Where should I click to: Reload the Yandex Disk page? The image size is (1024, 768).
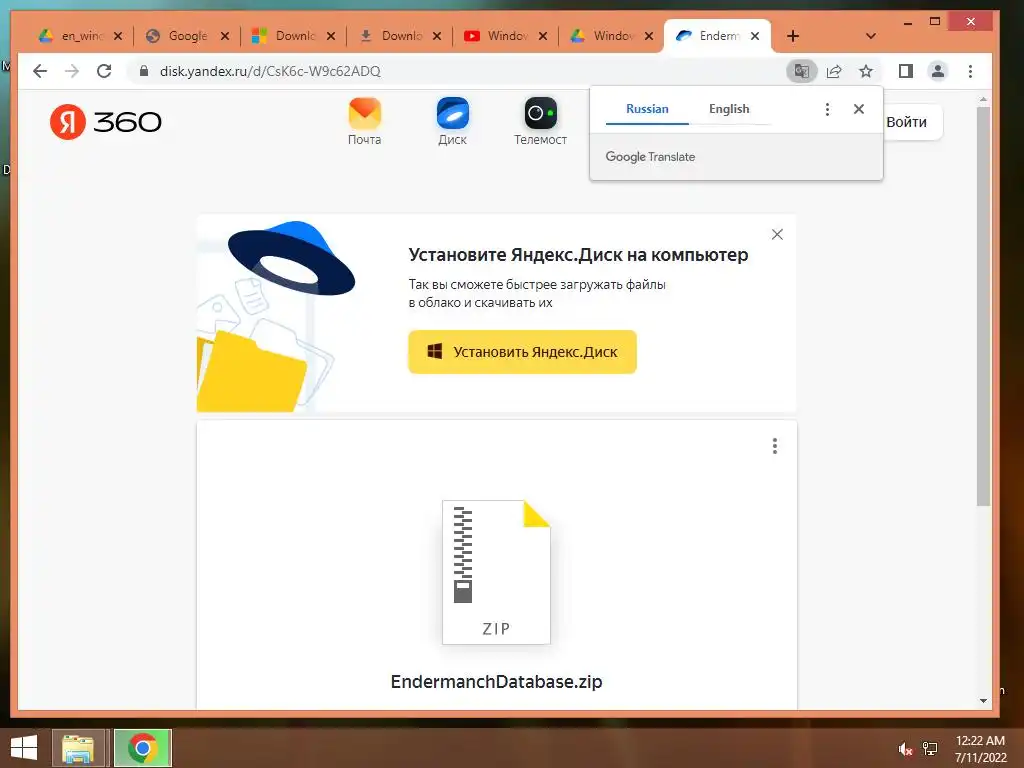104,71
